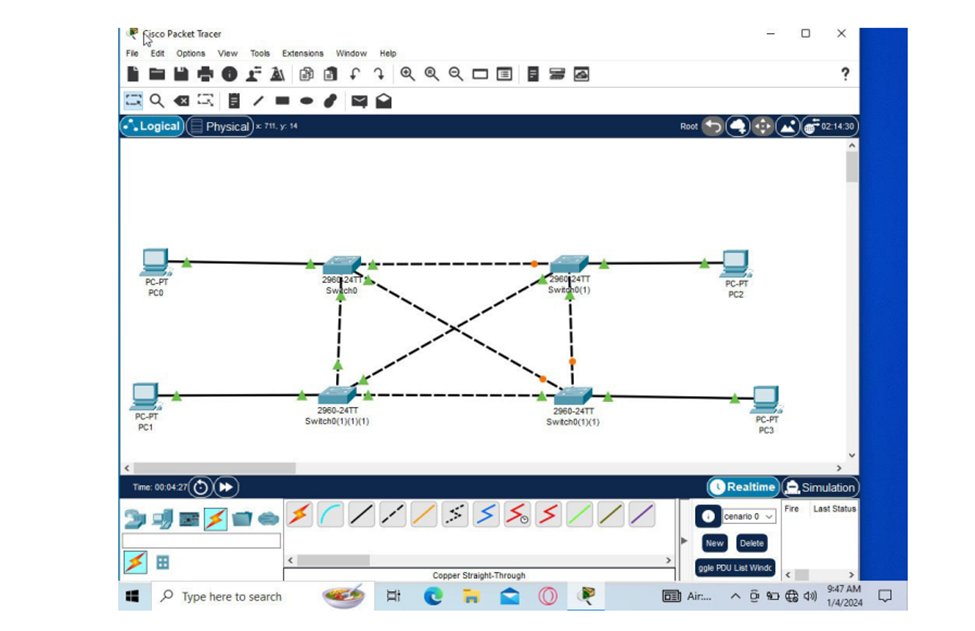Viewport: 975px width, 631px height.
Task: Click the workspace horizontal scrollbar thumb
Action: pyautogui.click(x=215, y=467)
